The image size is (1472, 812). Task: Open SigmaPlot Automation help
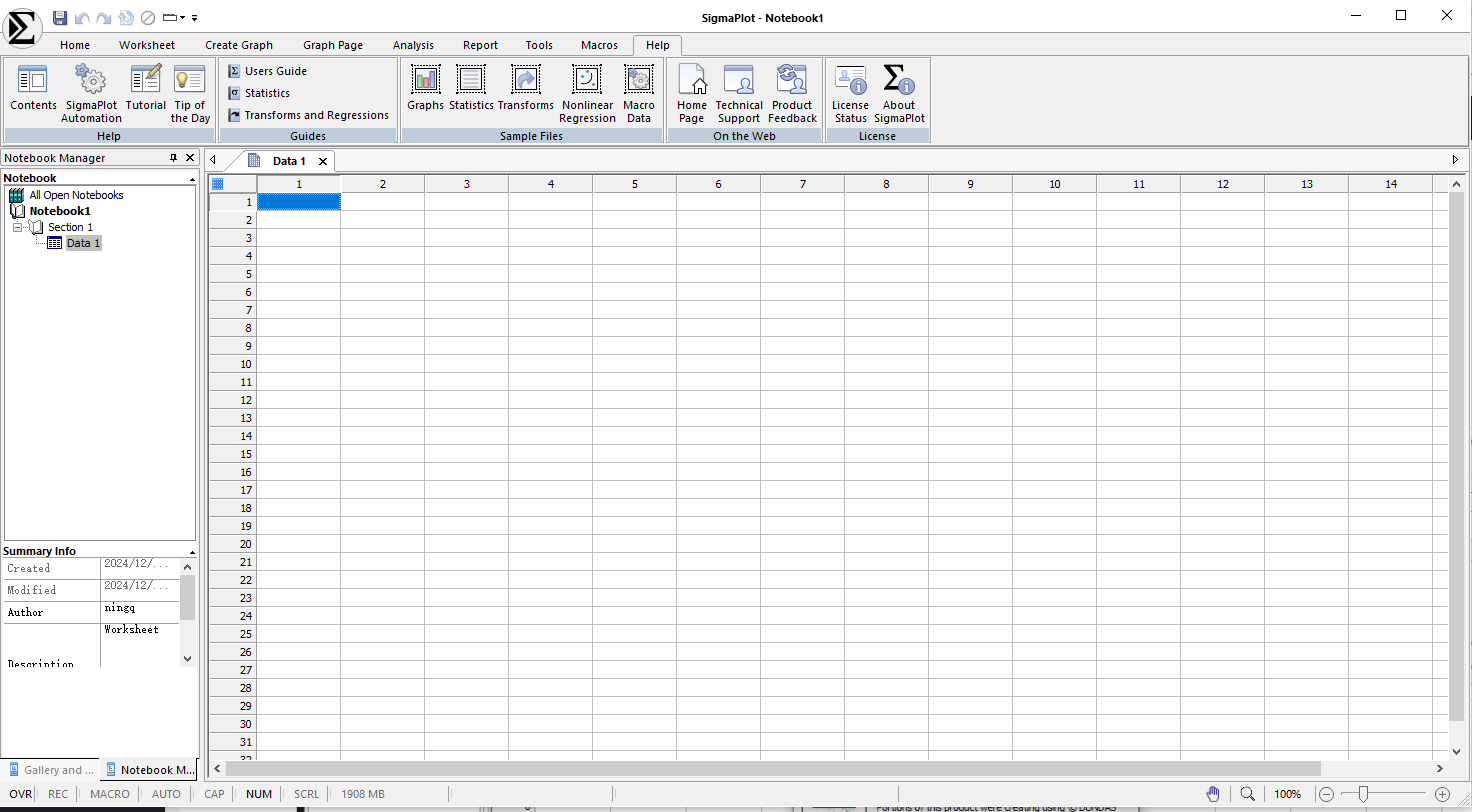pos(91,93)
